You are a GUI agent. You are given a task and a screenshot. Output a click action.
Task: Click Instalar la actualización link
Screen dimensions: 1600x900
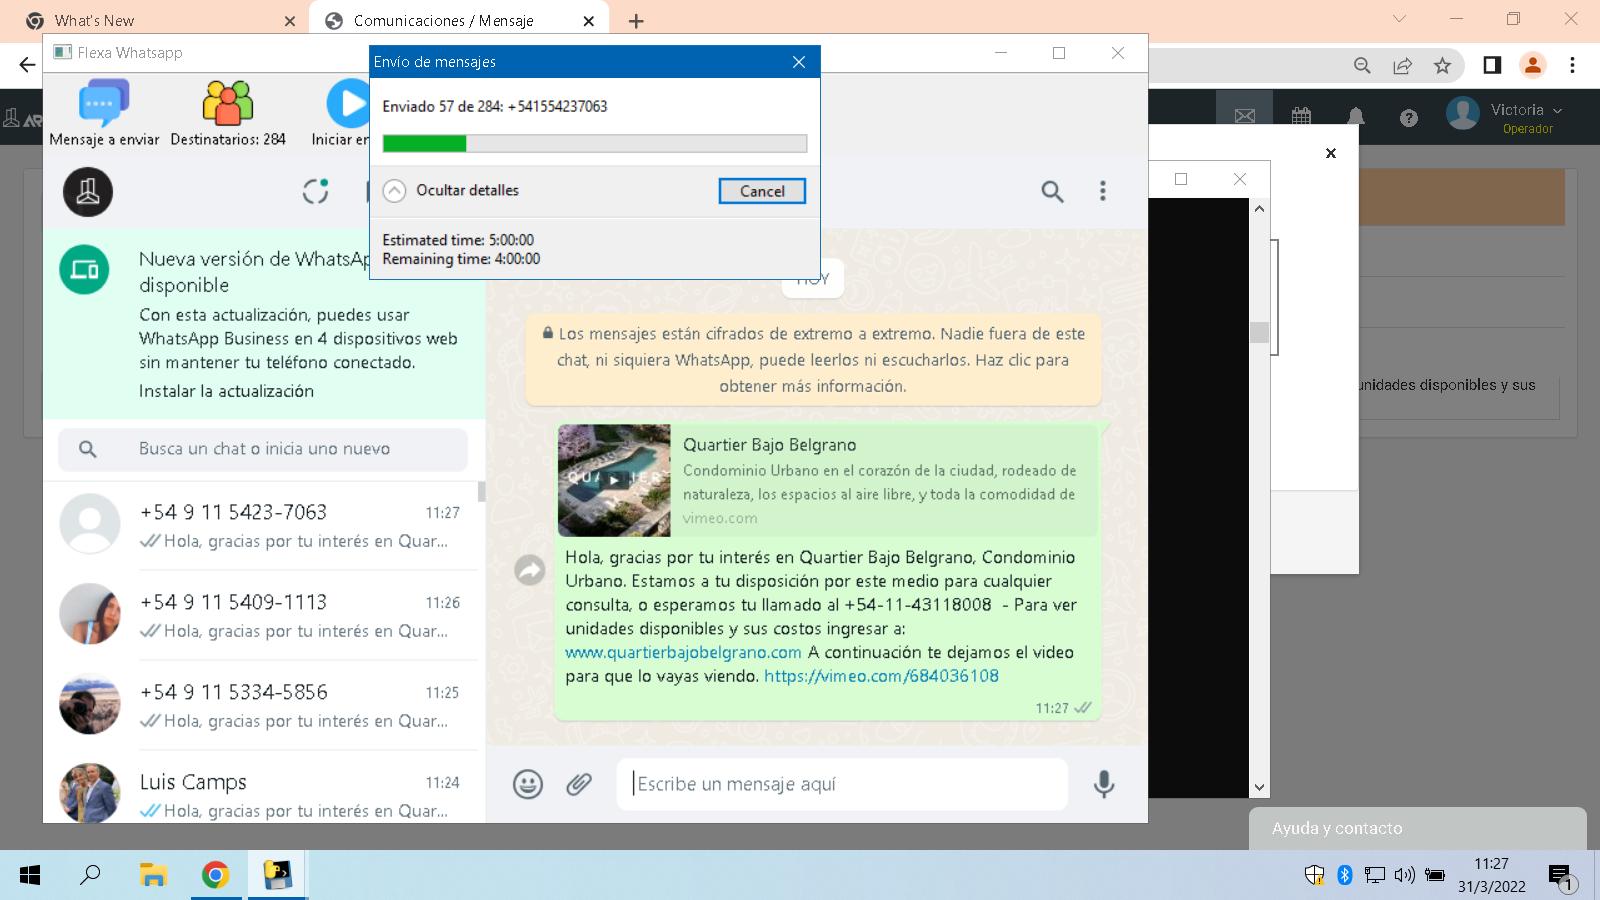[x=226, y=391]
